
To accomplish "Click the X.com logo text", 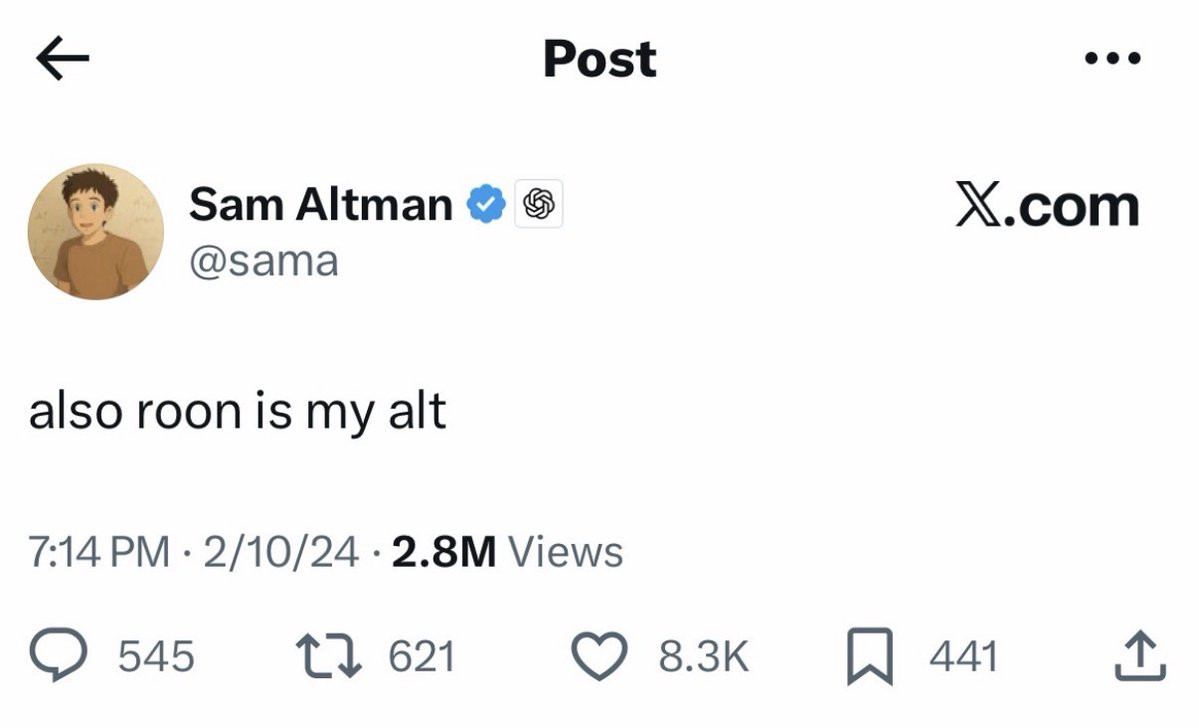I will click(1046, 205).
